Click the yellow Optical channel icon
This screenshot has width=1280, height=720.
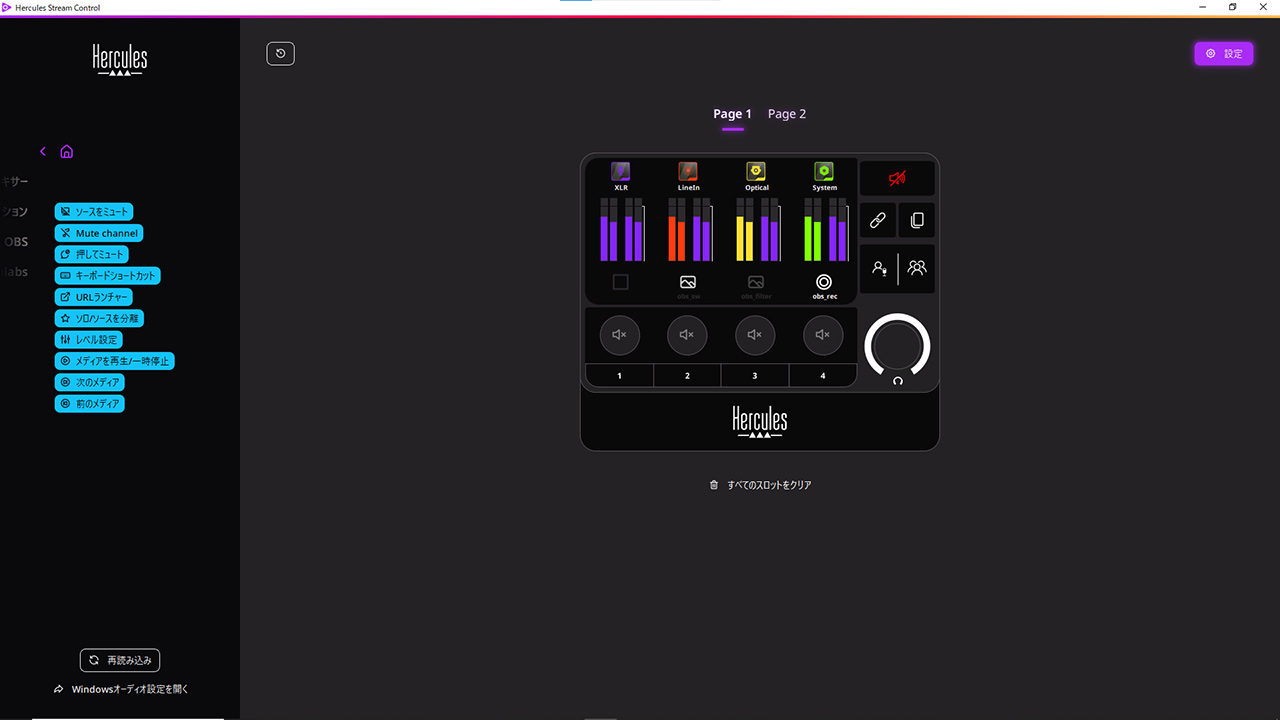[x=756, y=171]
